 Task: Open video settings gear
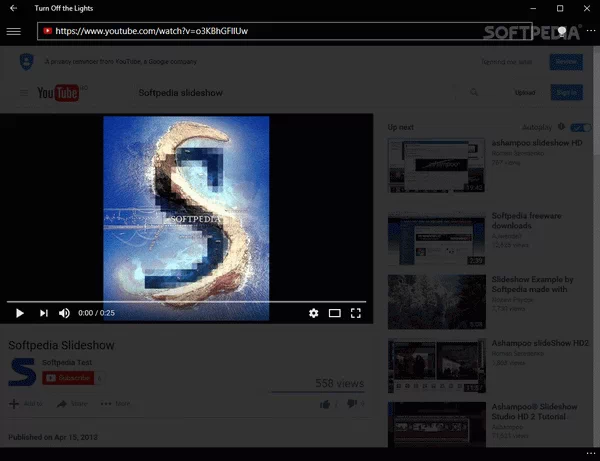pos(313,313)
